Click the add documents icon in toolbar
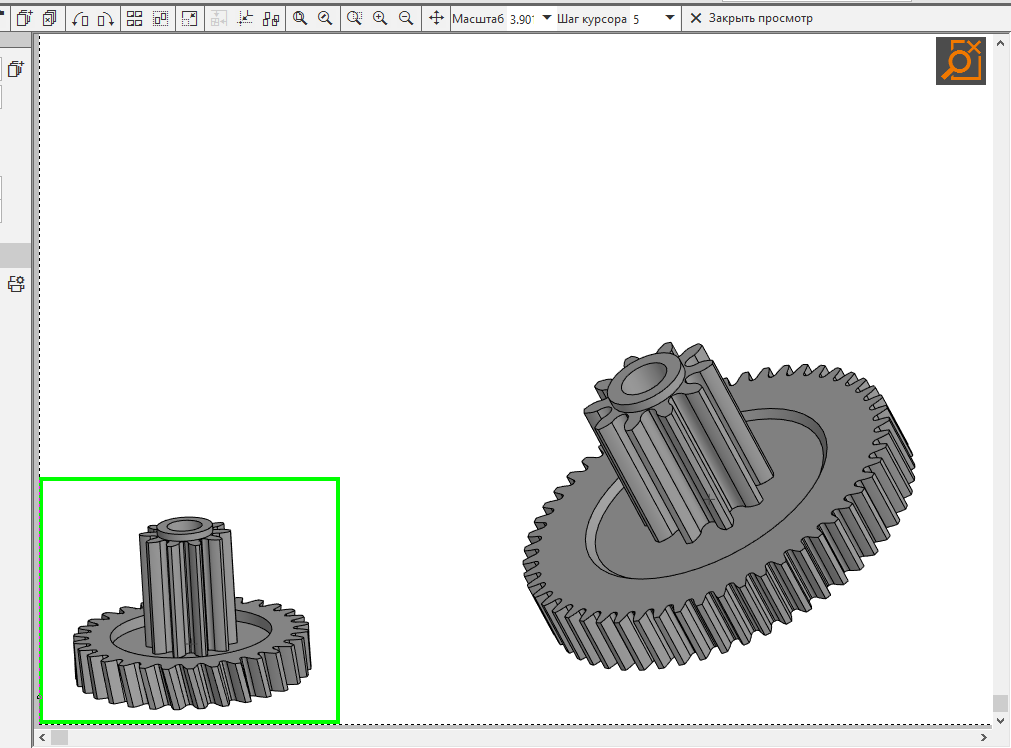The height and width of the screenshot is (748, 1011). click(25, 18)
